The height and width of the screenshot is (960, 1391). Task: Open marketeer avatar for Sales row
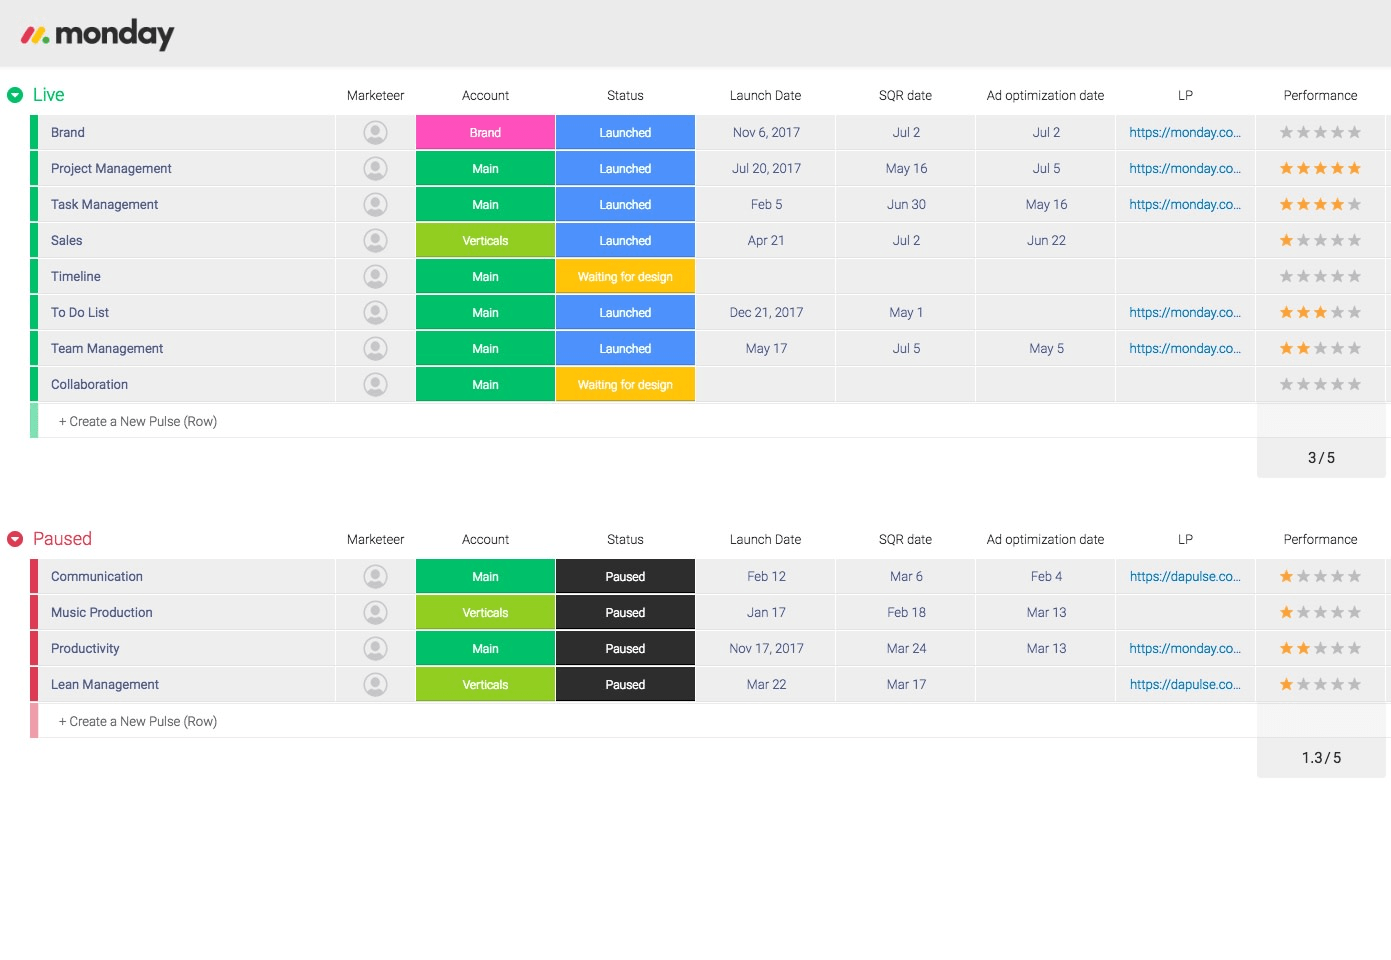[375, 240]
